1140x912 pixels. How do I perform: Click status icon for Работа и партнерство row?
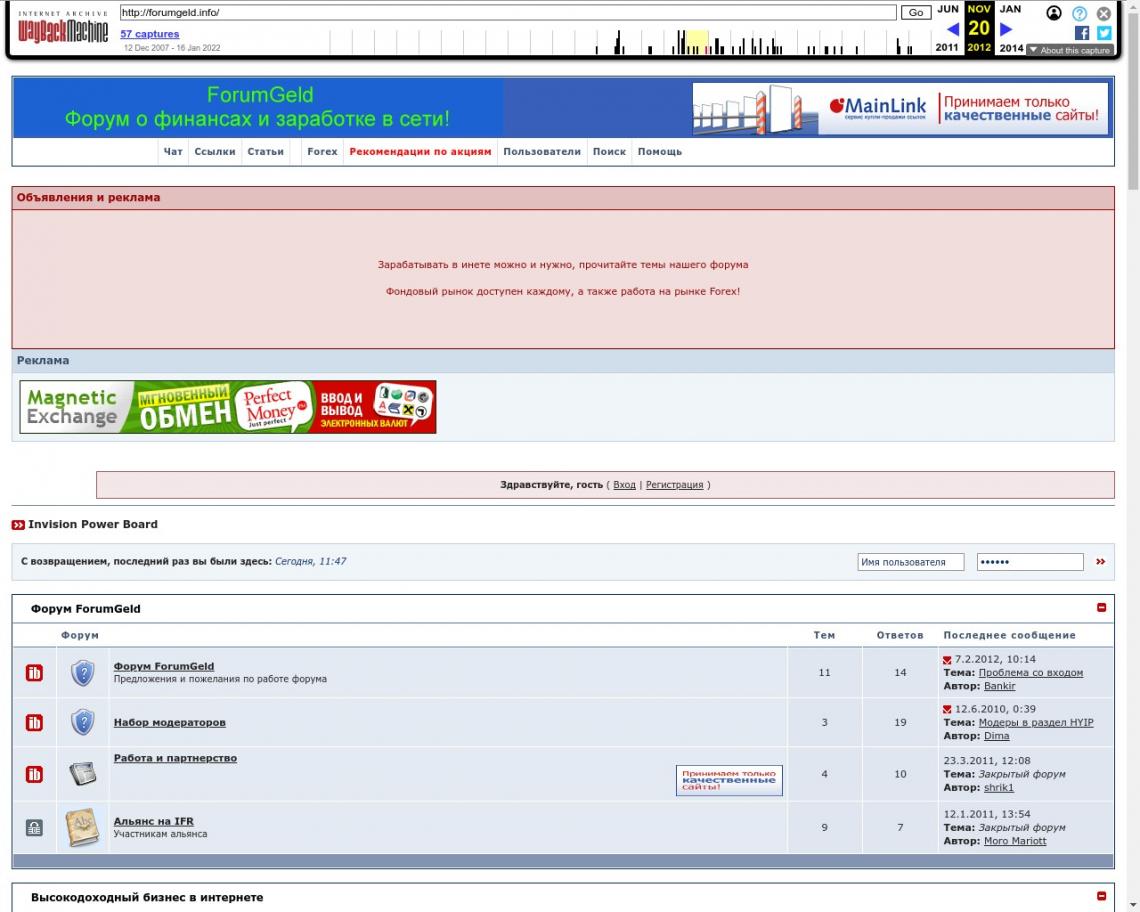(34, 774)
